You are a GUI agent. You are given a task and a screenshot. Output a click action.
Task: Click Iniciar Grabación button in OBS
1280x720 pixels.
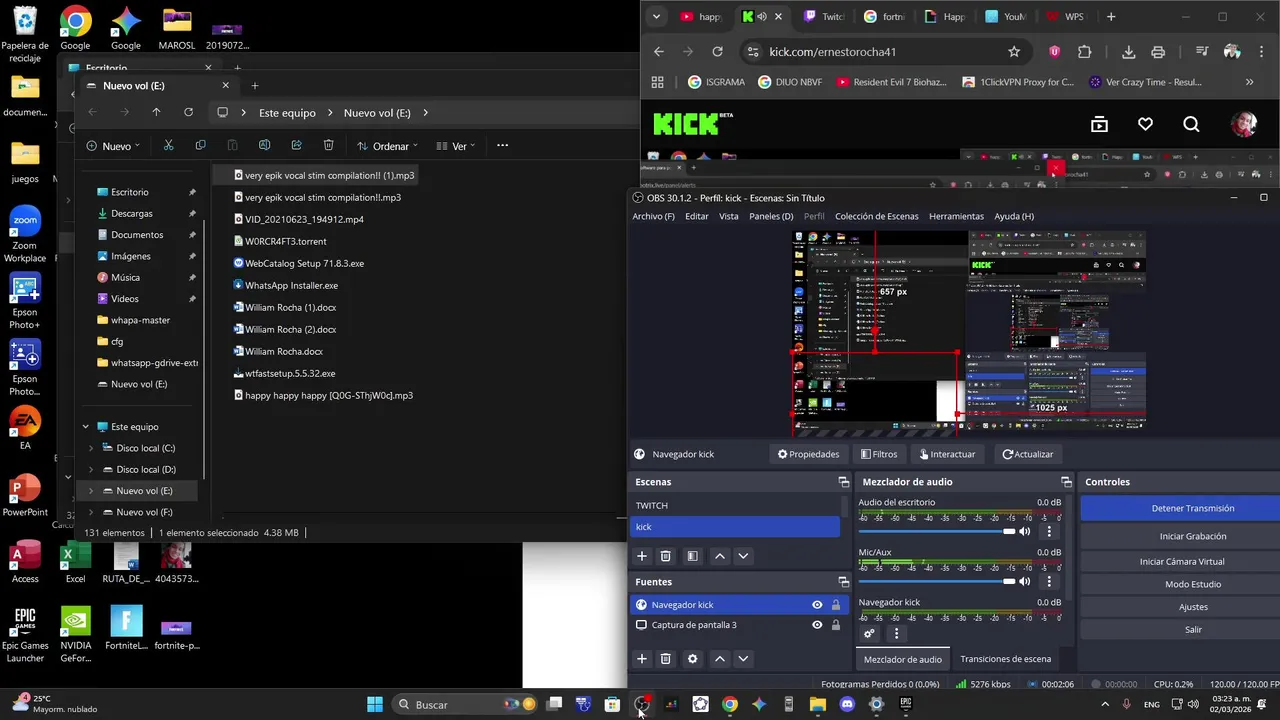1193,536
